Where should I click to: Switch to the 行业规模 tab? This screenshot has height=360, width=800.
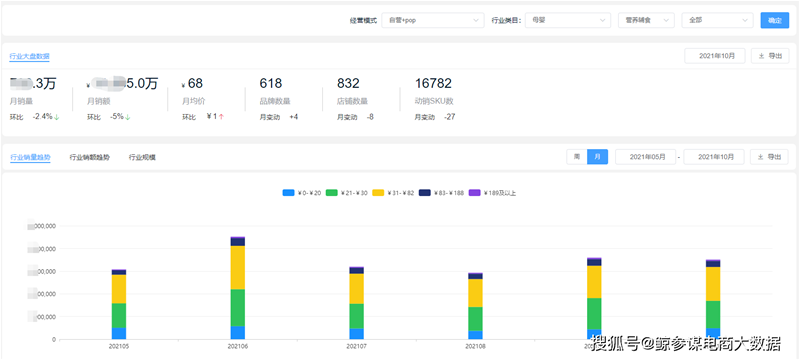pyautogui.click(x=142, y=157)
